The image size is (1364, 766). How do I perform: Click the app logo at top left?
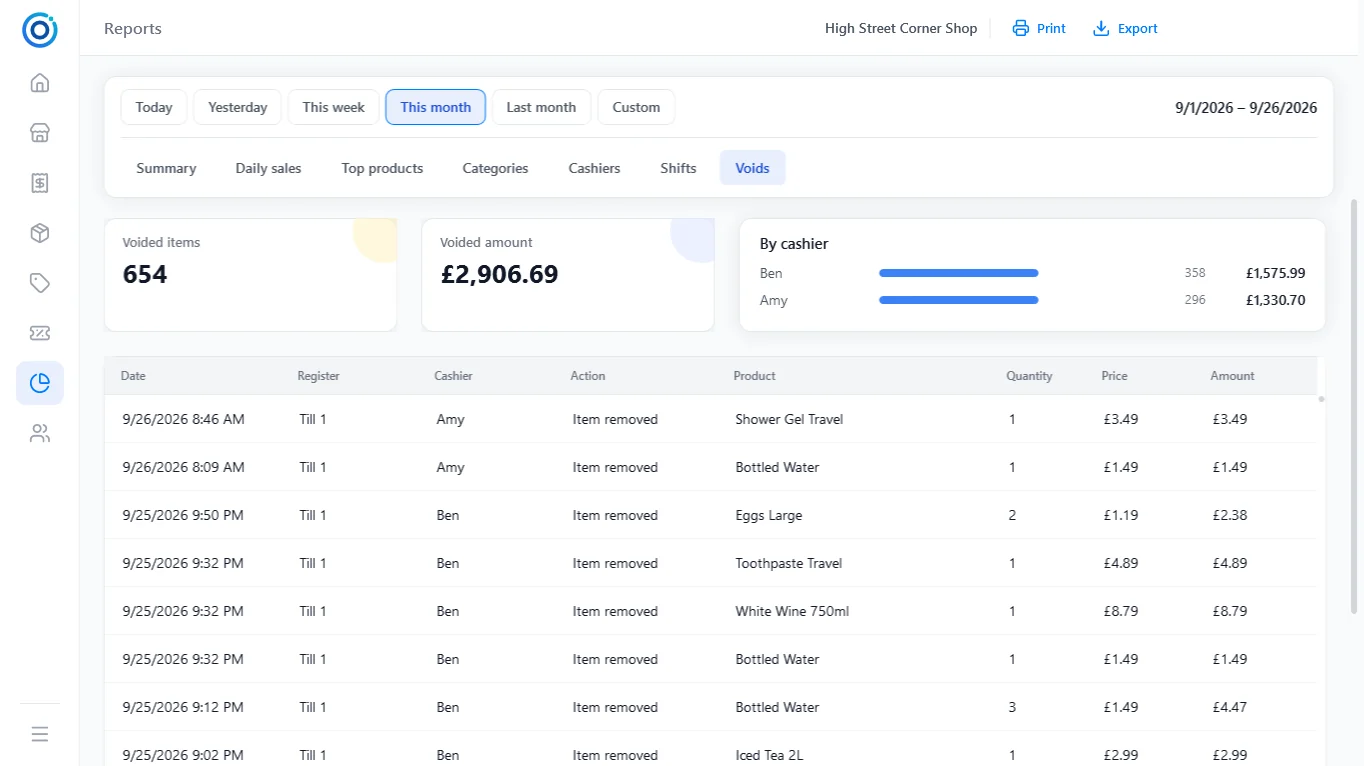40,30
